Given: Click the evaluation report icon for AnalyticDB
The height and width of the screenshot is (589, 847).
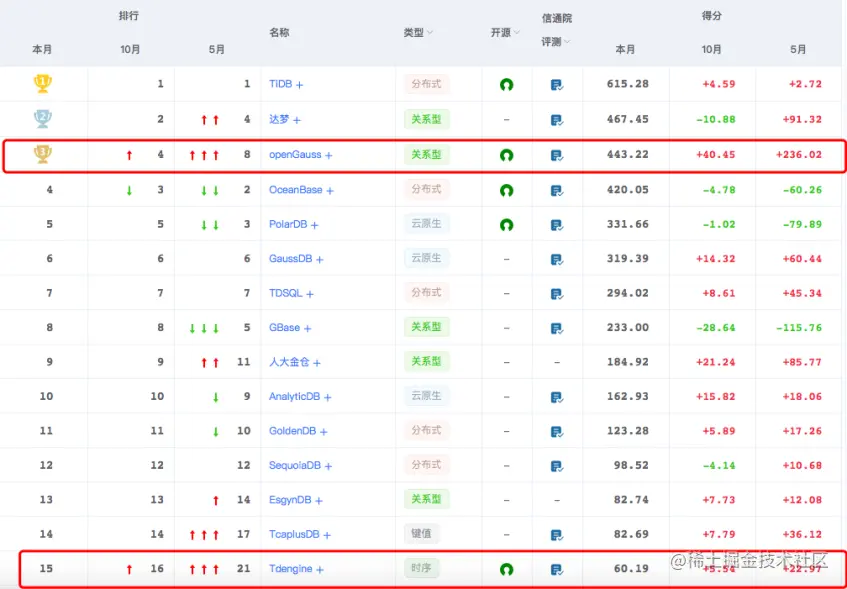Looking at the screenshot, I should 557,398.
